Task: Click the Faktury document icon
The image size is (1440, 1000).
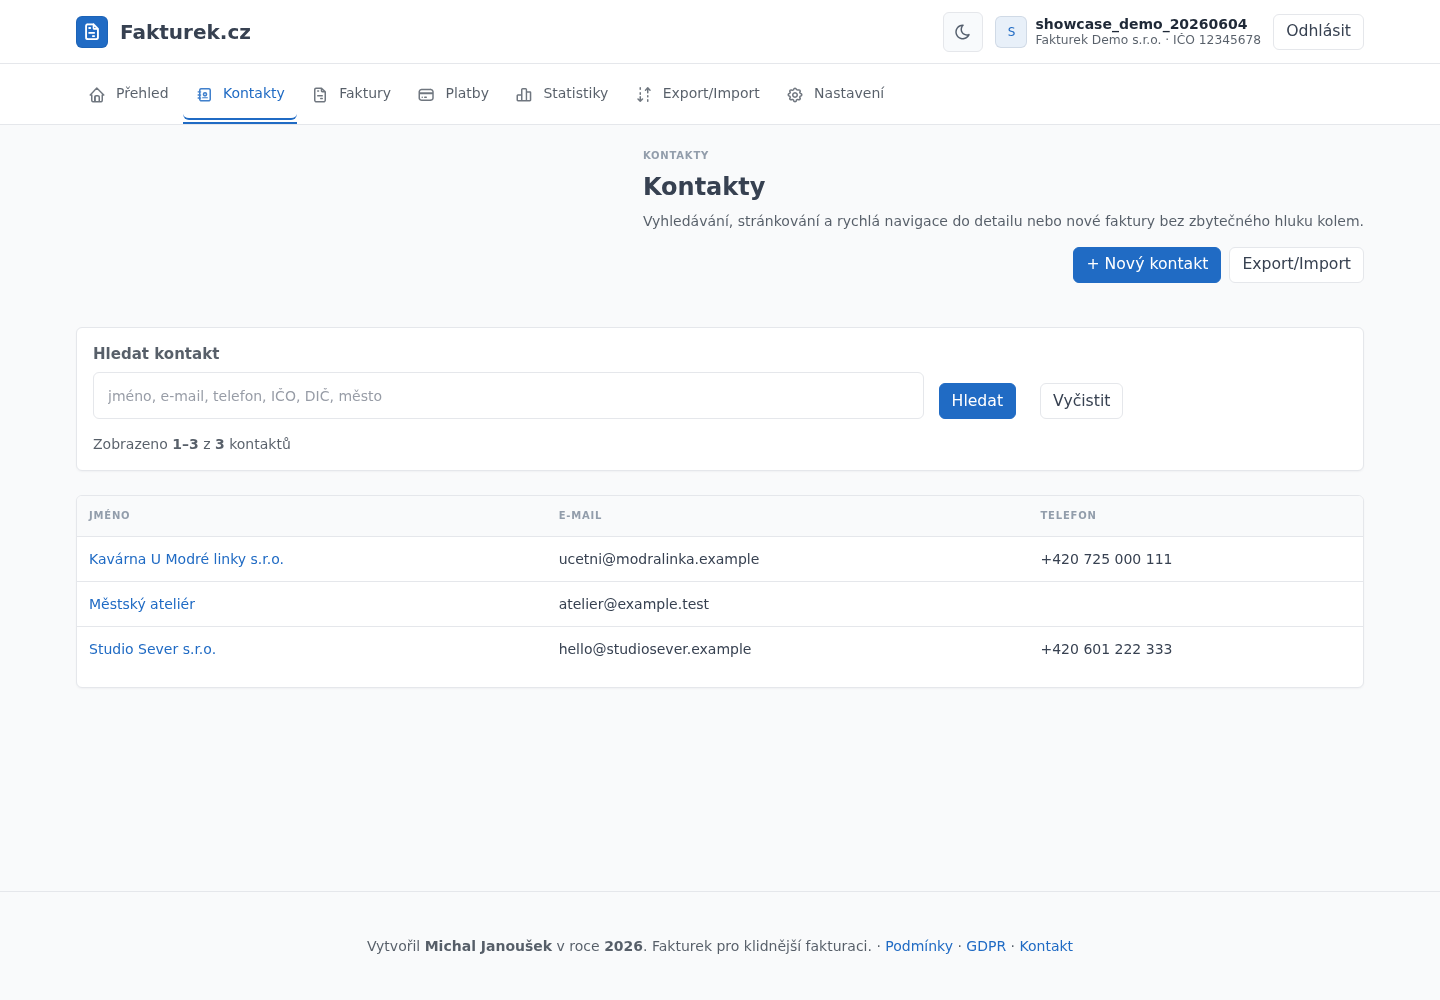Action: 320,95
